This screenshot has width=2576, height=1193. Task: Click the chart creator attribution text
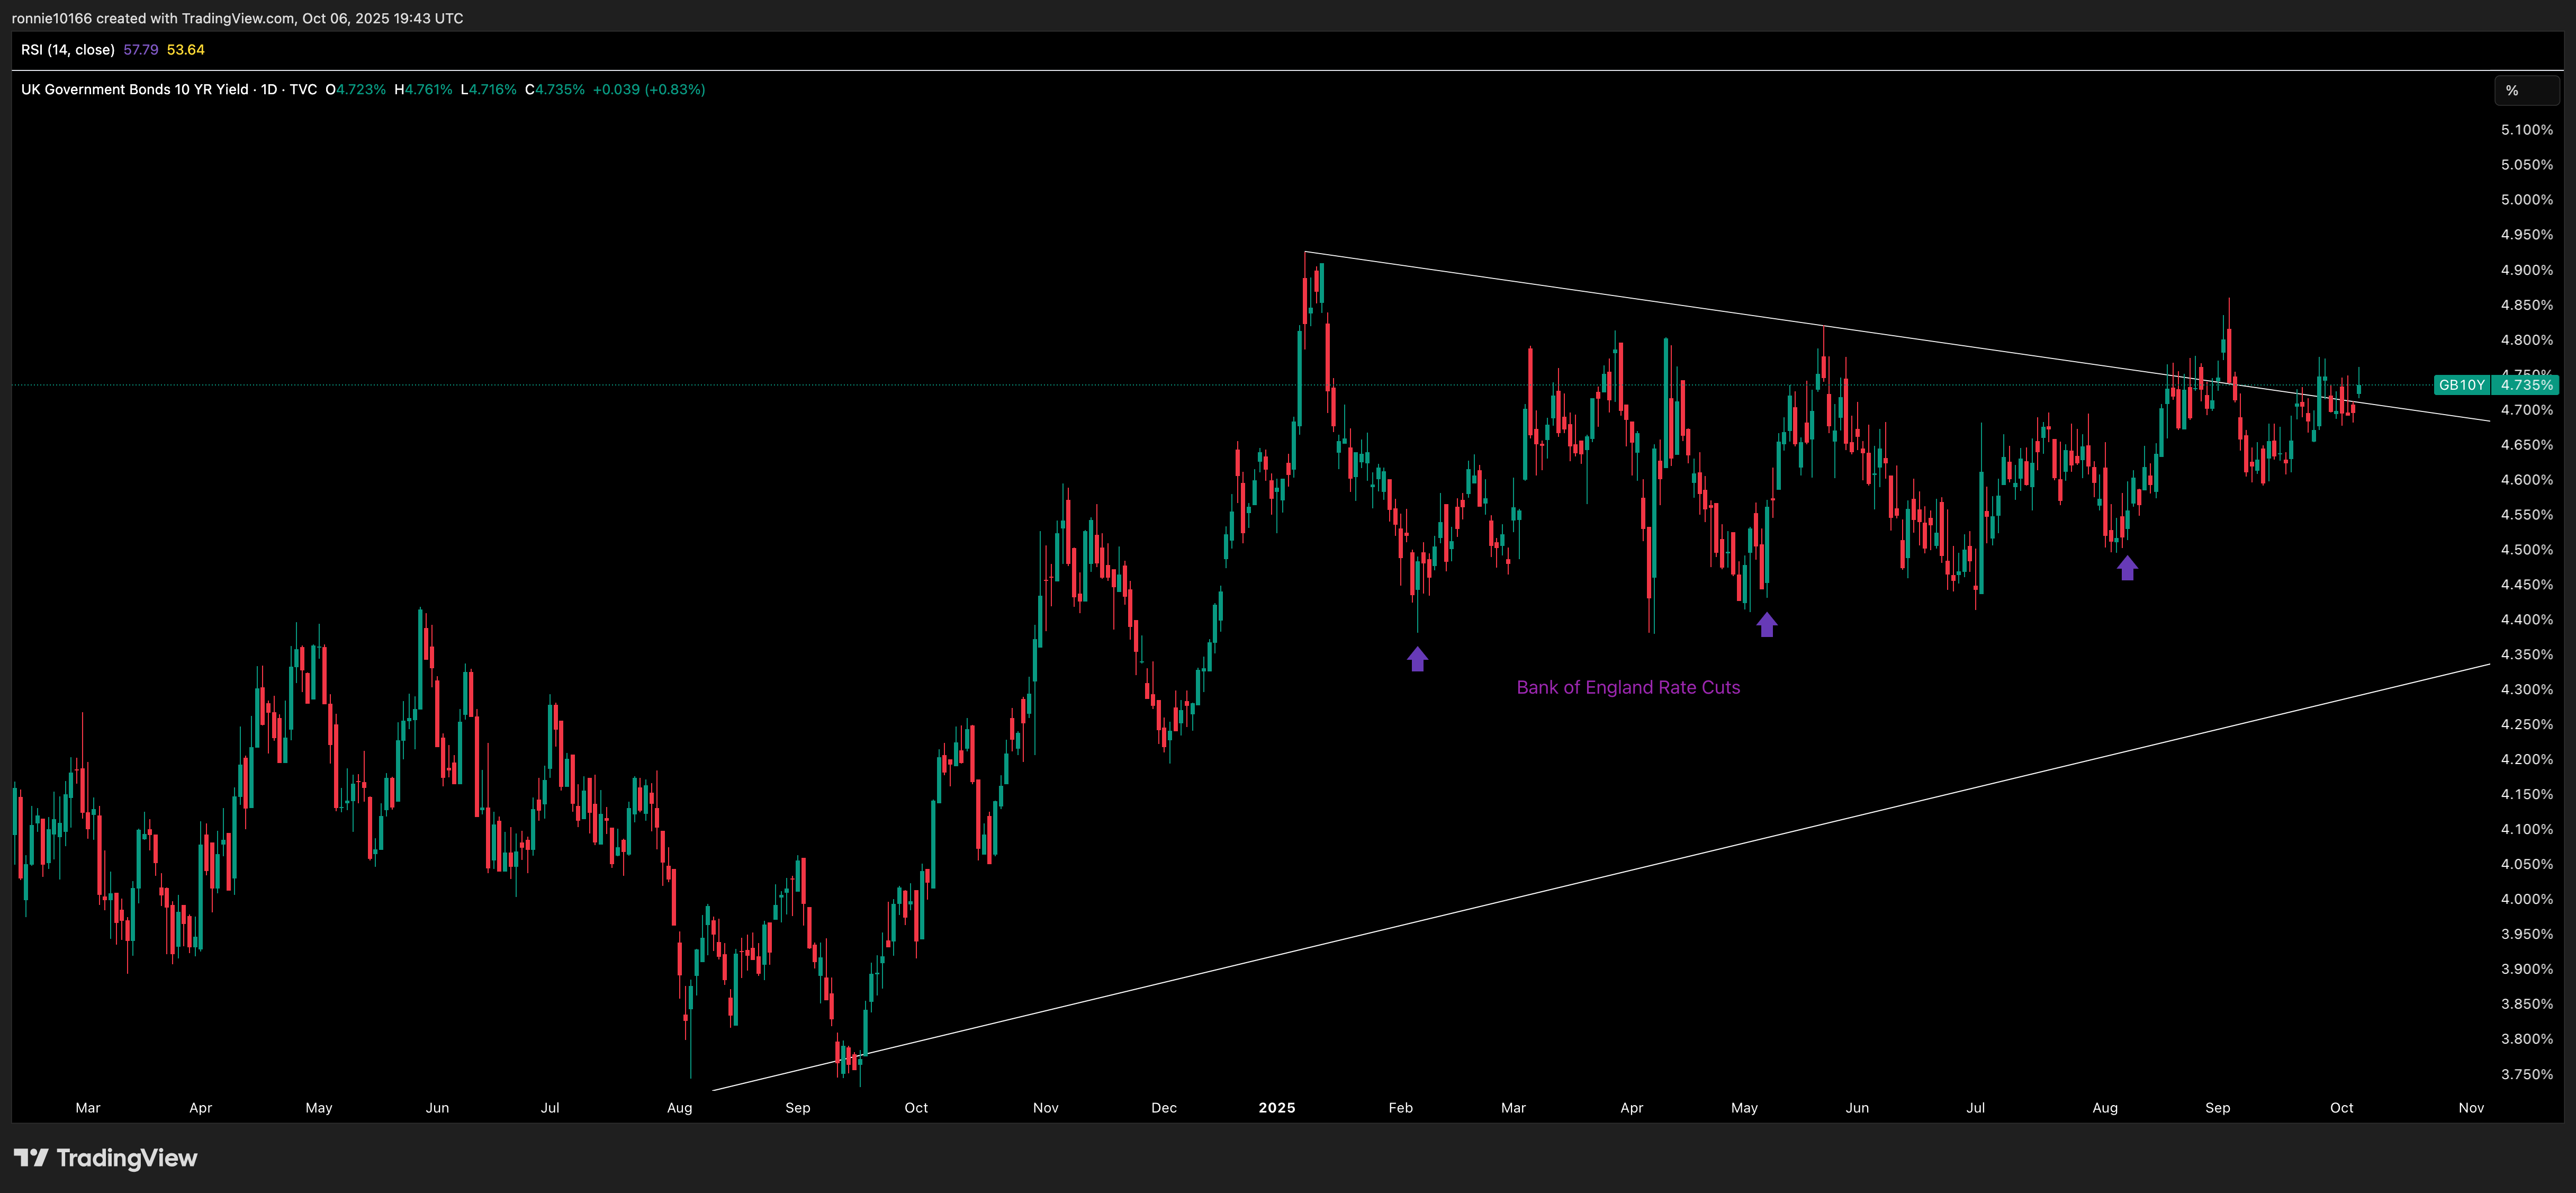[237, 18]
